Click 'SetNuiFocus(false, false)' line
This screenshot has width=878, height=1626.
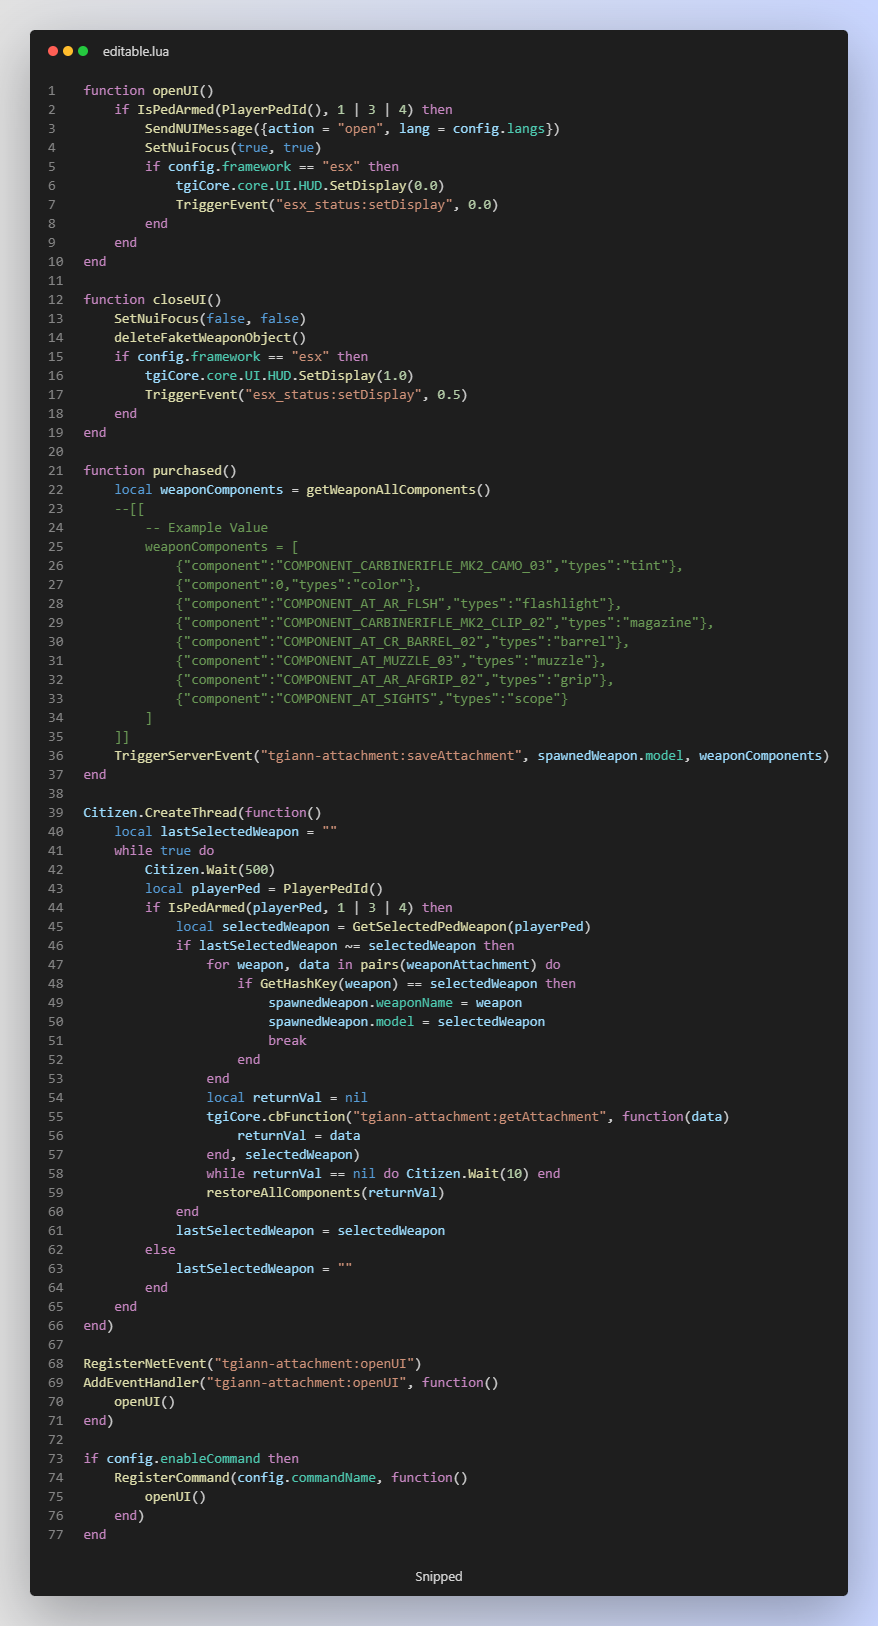pos(210,319)
